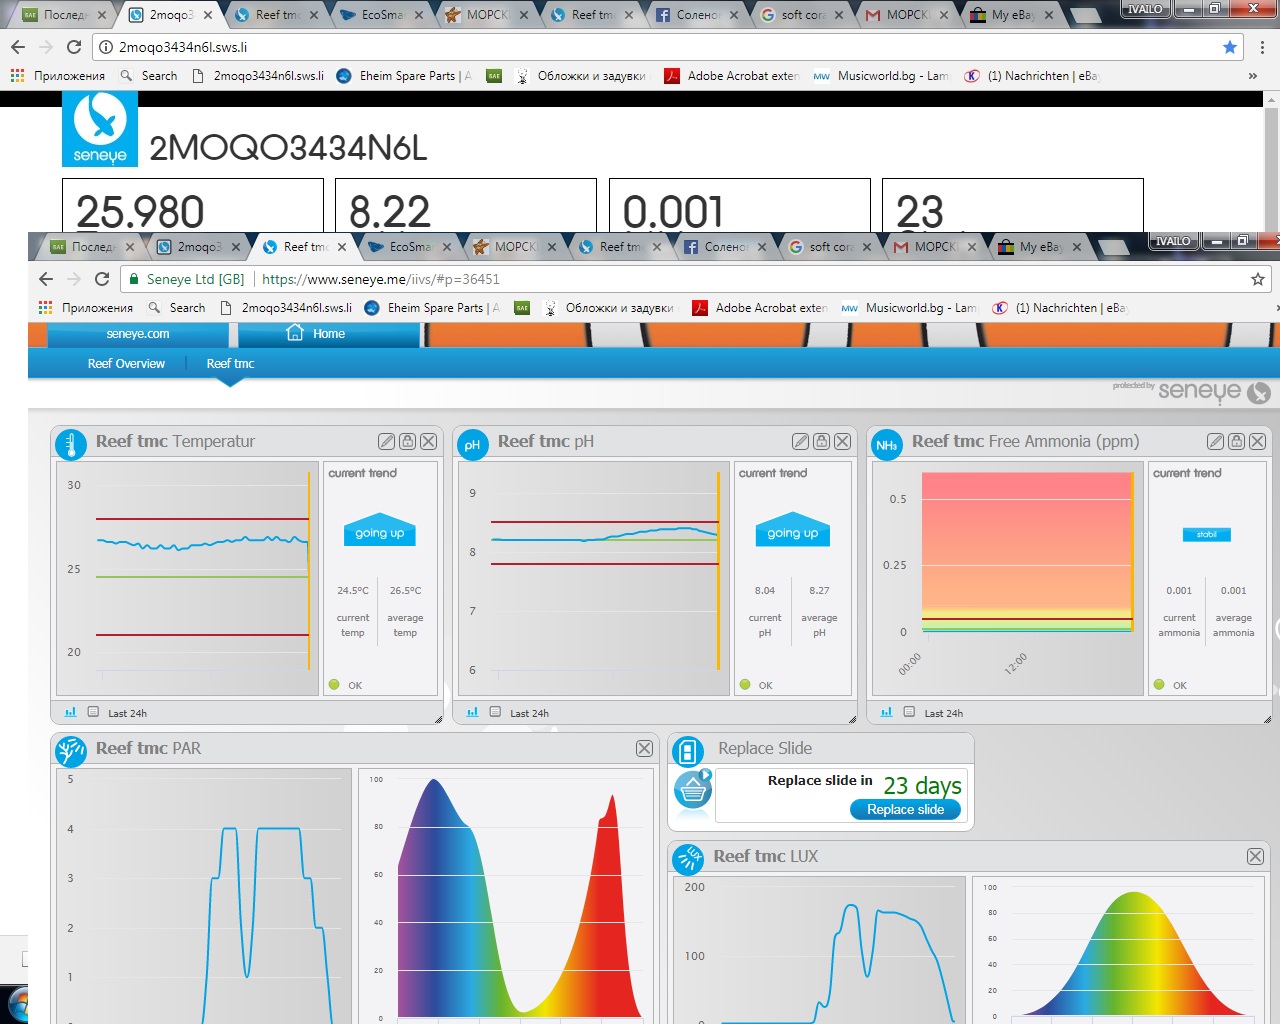1280x1024 pixels.
Task: Open chart view icon in Ammonia footer
Action: point(886,712)
